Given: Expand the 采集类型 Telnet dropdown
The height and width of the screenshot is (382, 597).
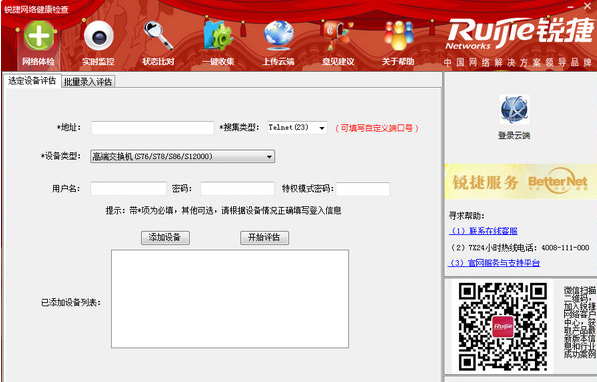Looking at the screenshot, I should coord(297,128).
